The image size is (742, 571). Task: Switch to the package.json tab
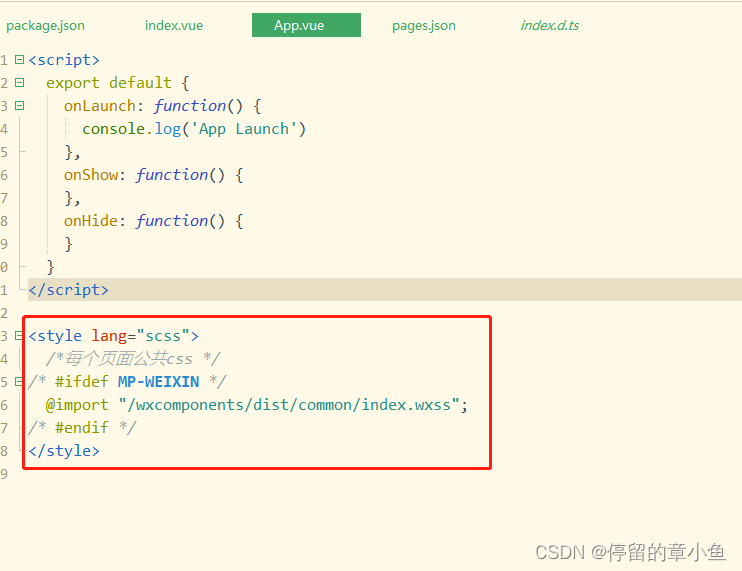[45, 26]
